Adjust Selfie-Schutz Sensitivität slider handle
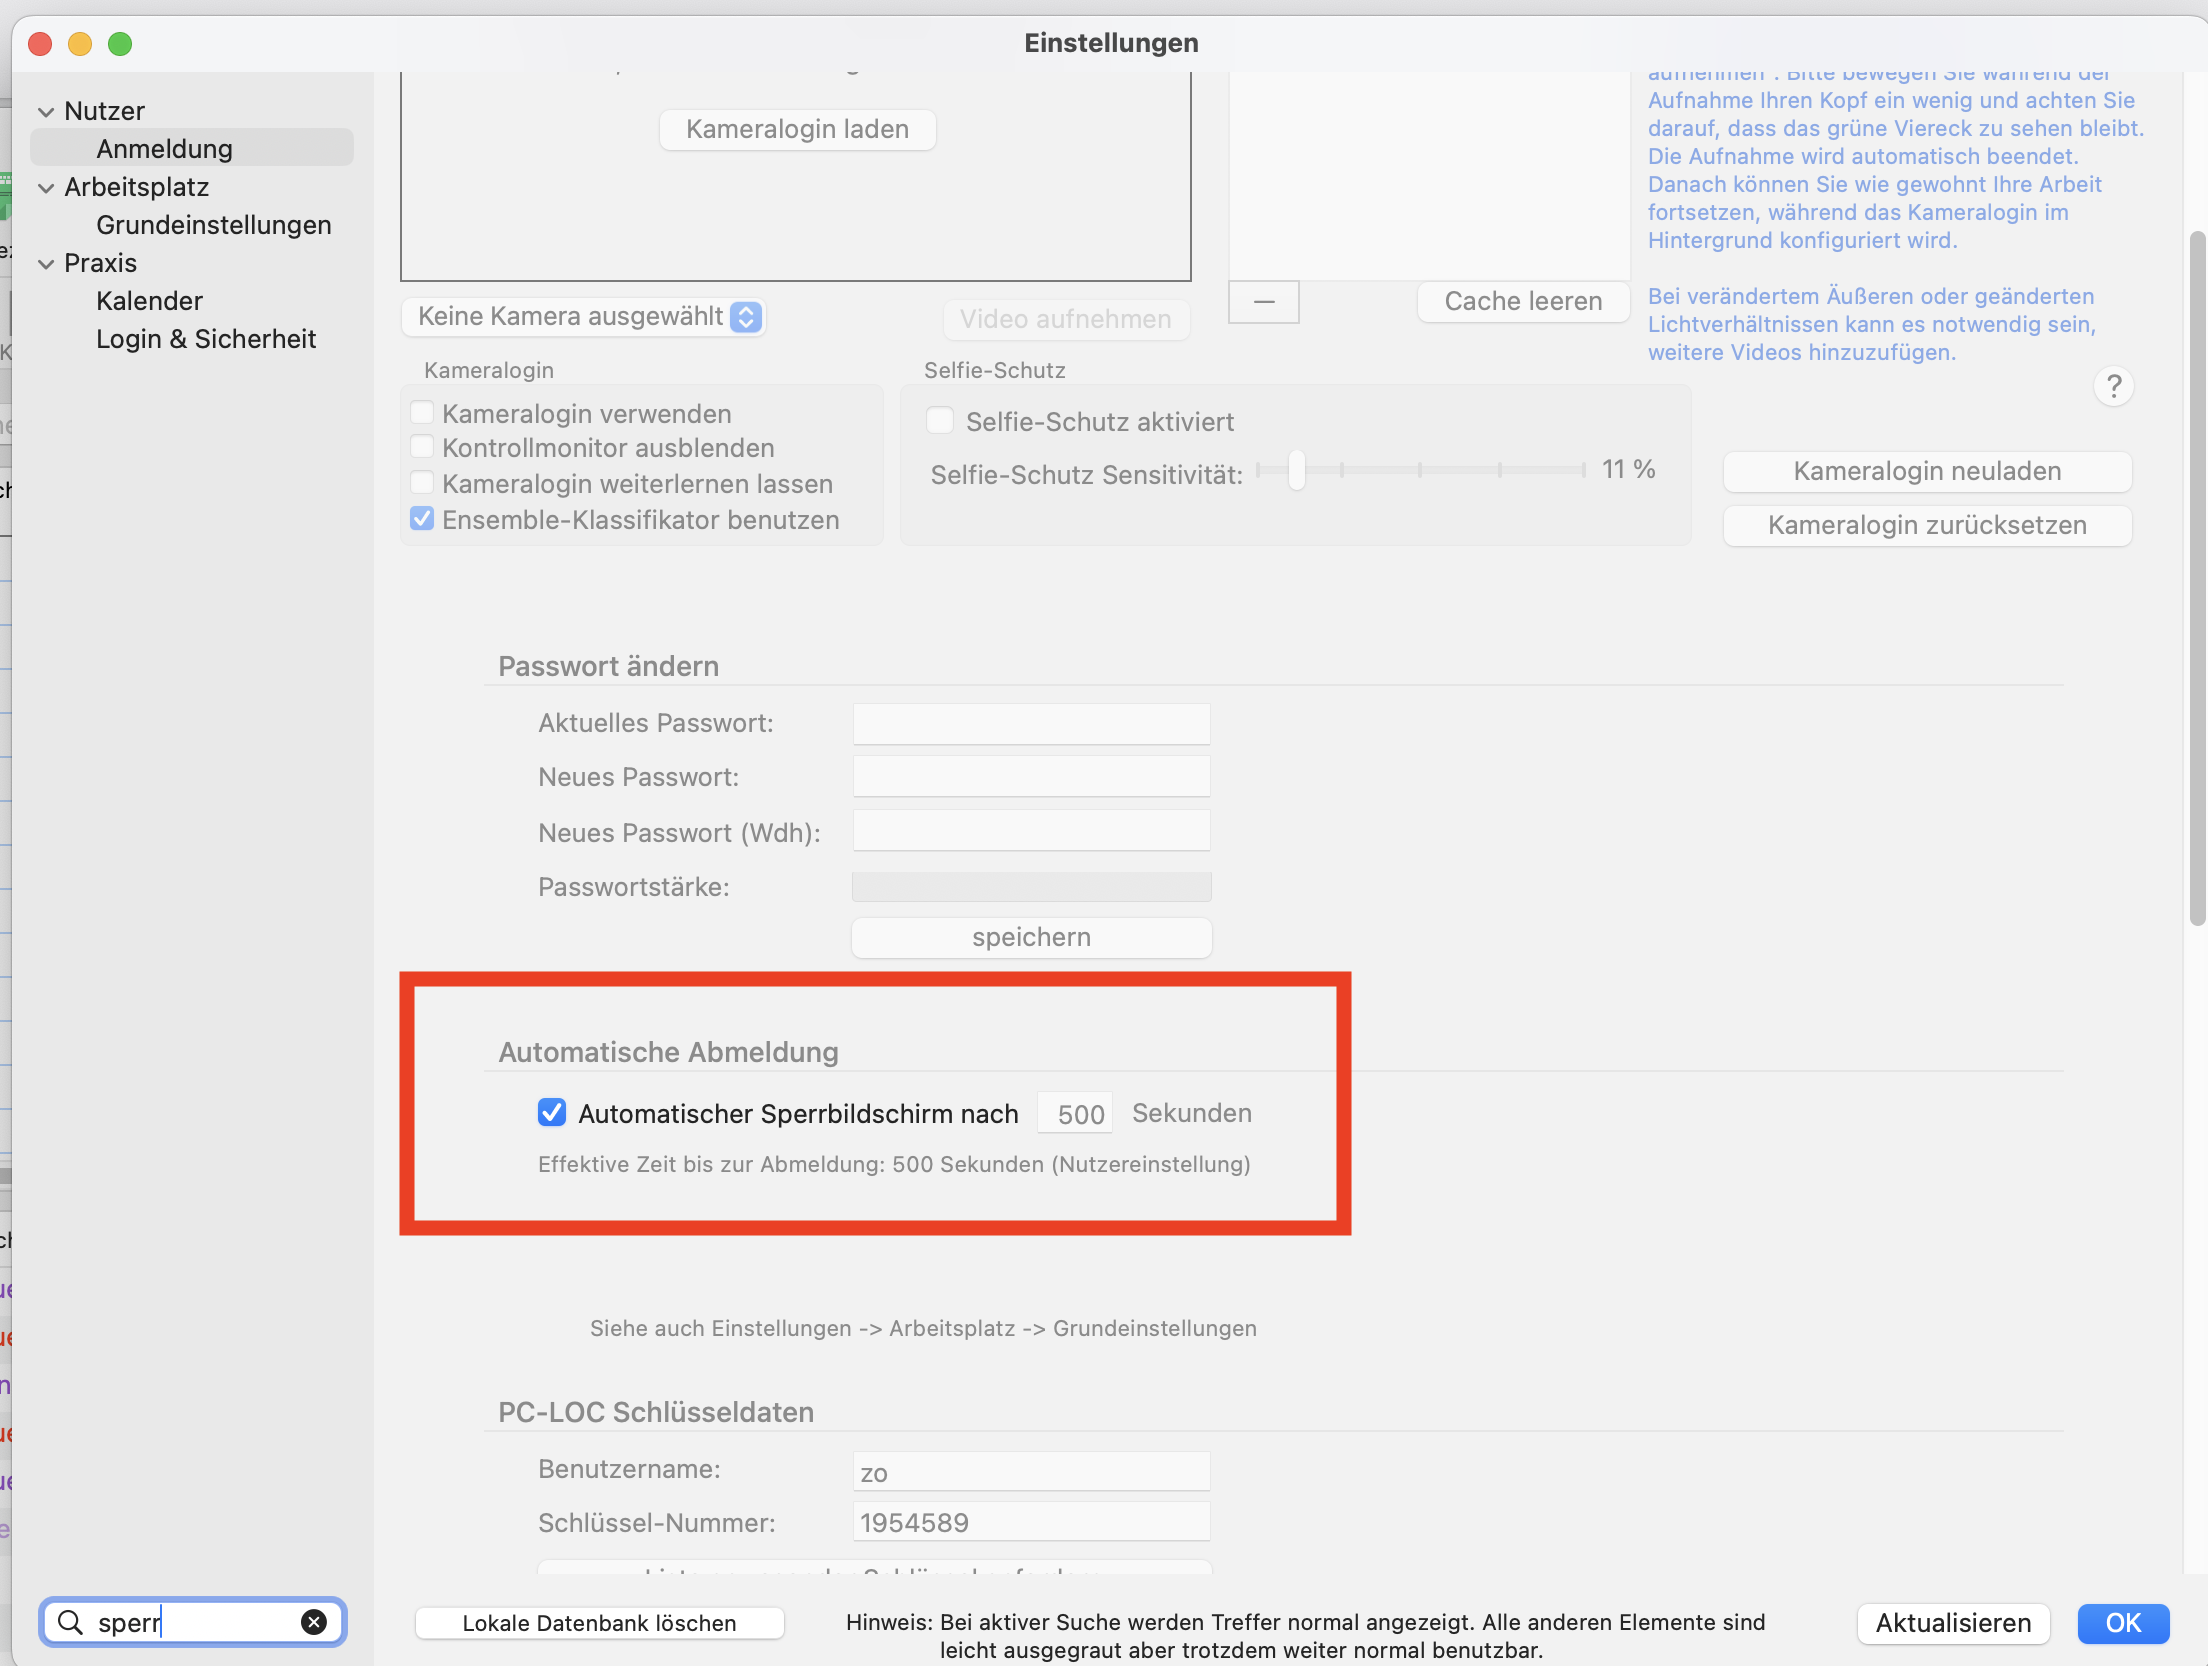Screen dimensions: 2208x1666 (x=1296, y=469)
